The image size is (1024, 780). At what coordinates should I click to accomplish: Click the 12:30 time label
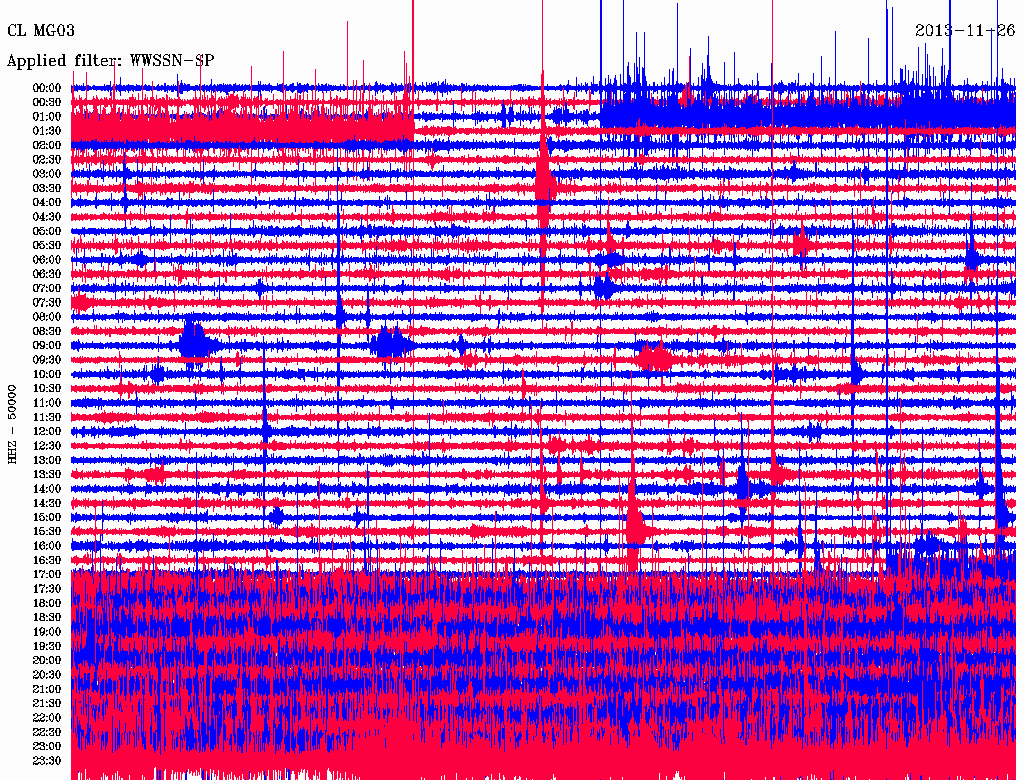tap(47, 446)
